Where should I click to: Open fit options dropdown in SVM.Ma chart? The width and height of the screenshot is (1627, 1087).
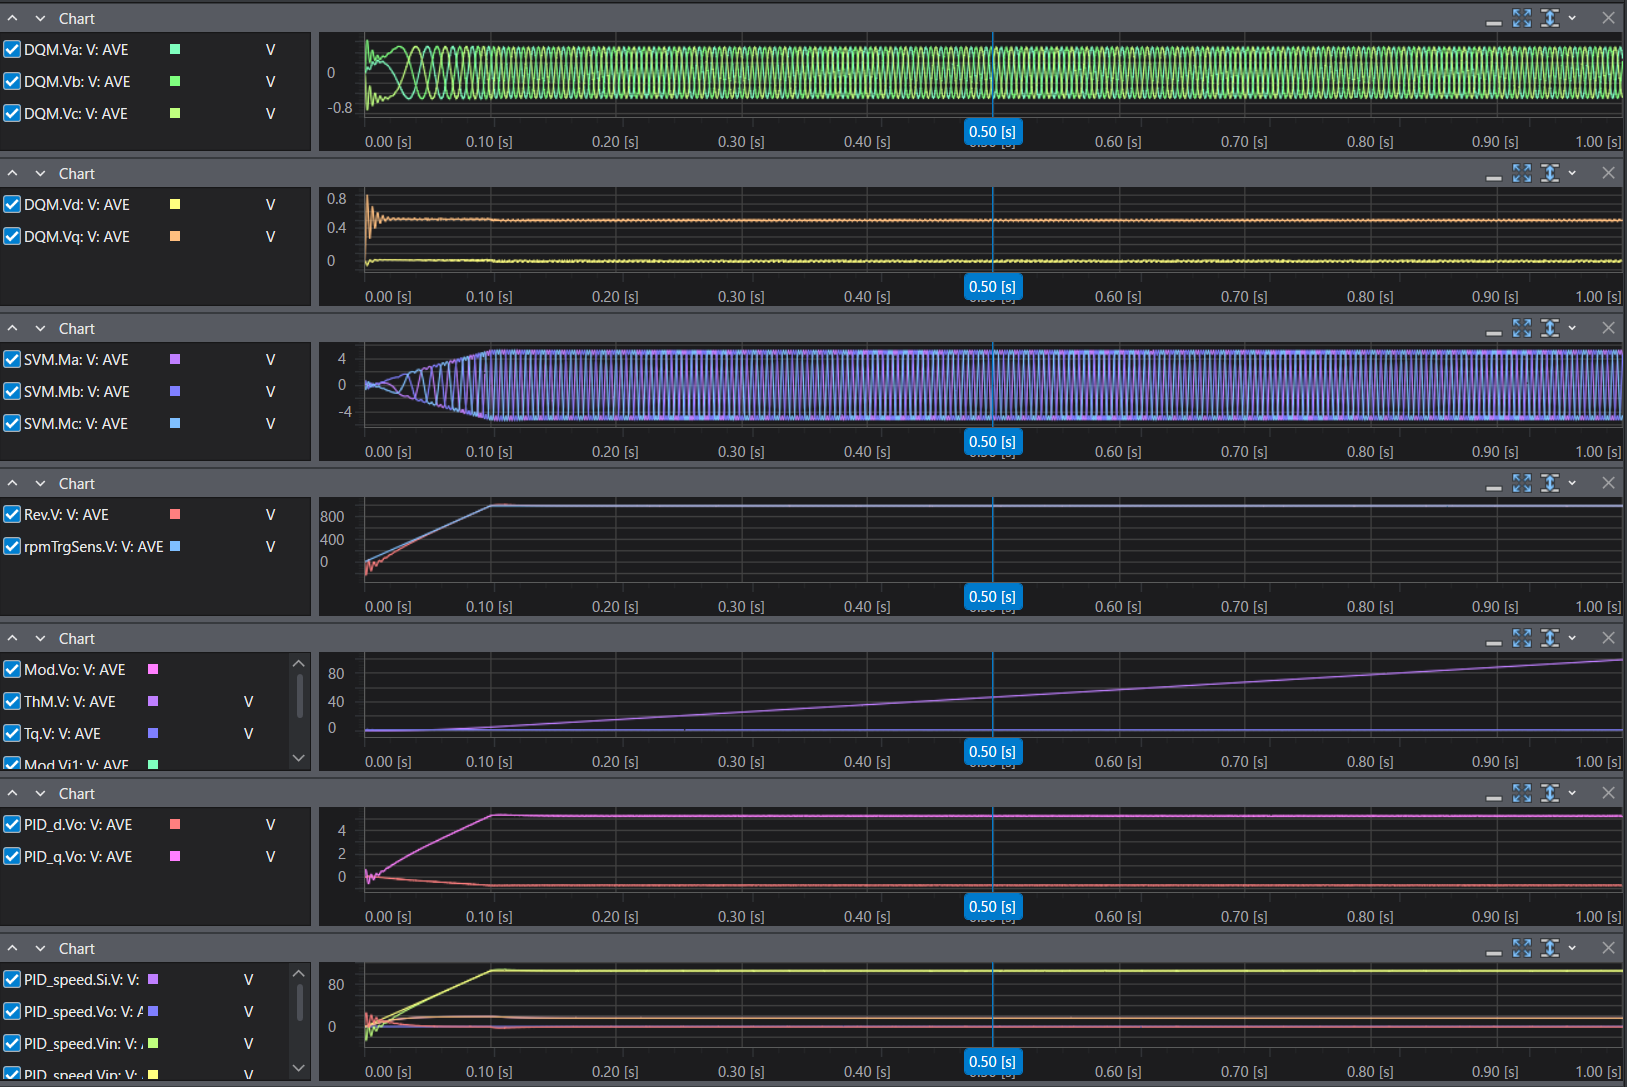pos(1572,328)
